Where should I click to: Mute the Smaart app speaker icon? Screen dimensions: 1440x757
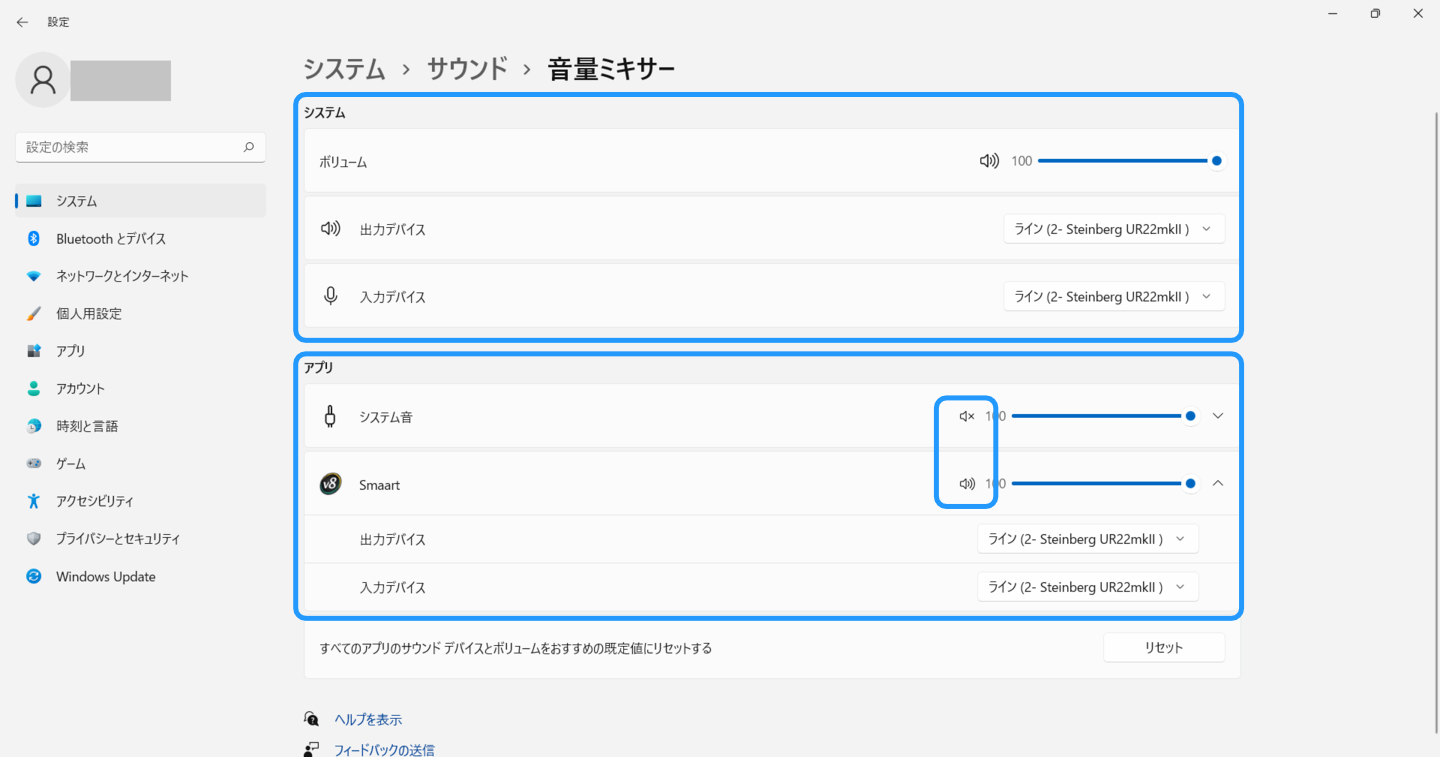966,484
